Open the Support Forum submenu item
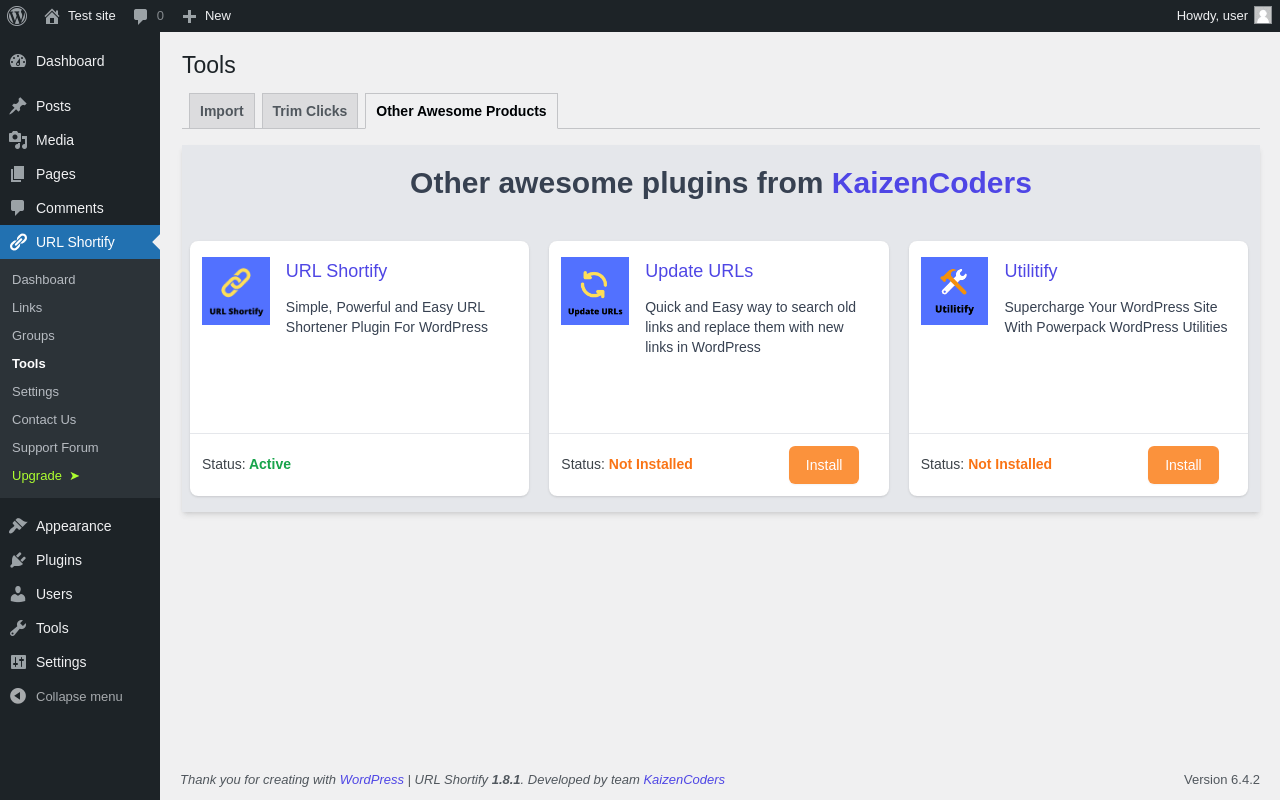The image size is (1280, 800). point(55,447)
